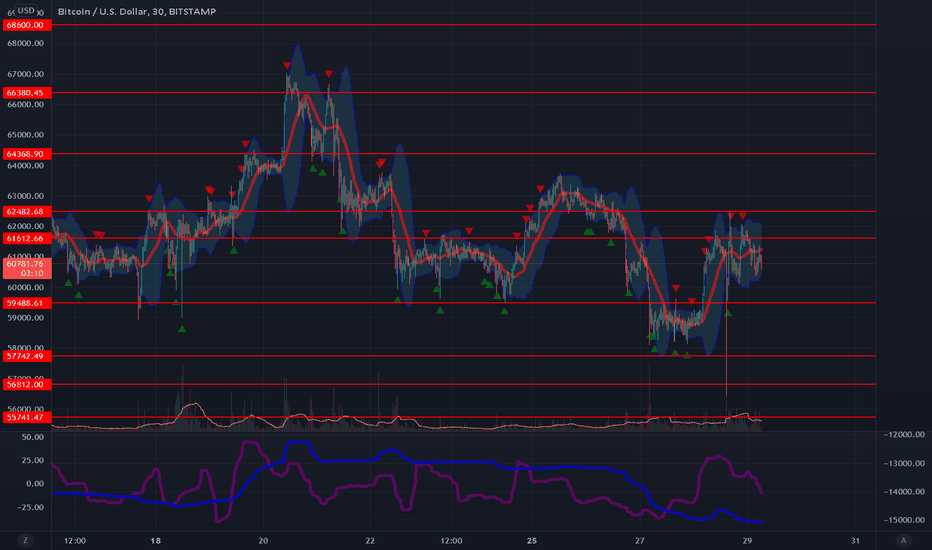Click the 12:00 time label before 18

(75, 540)
